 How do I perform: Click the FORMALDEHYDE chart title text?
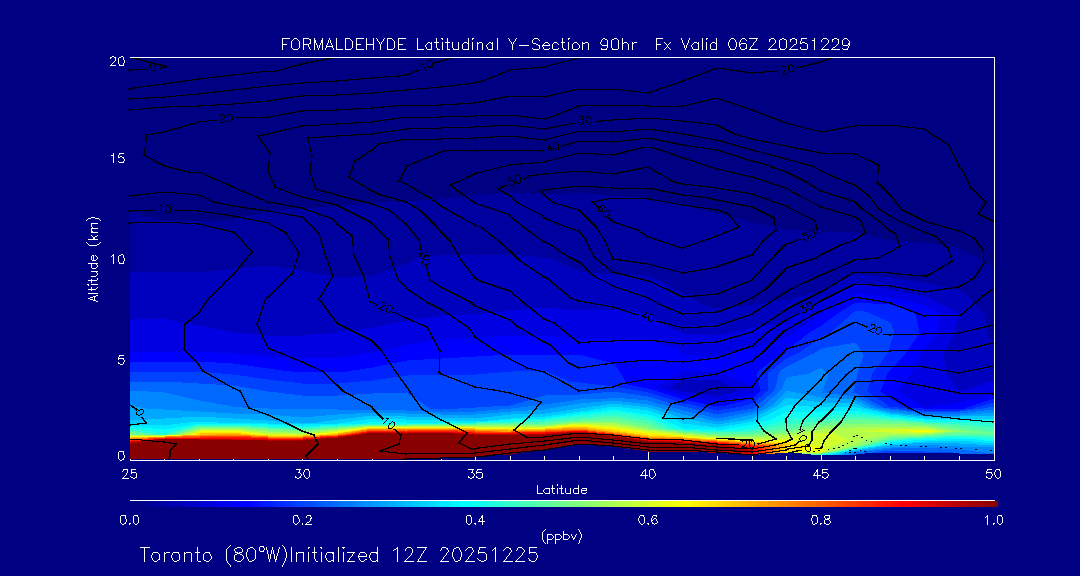(565, 45)
